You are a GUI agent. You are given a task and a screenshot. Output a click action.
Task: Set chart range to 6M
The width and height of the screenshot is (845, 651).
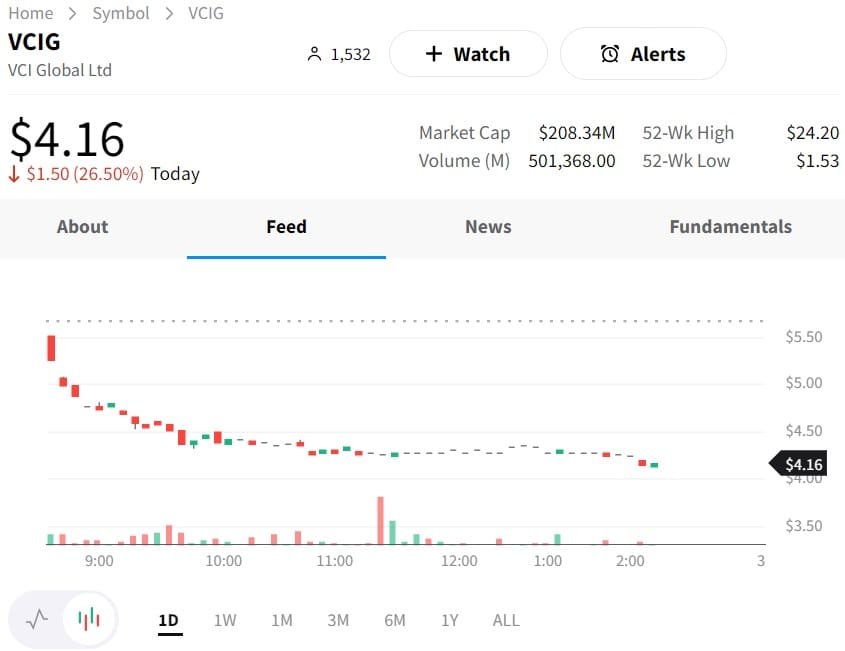395,620
